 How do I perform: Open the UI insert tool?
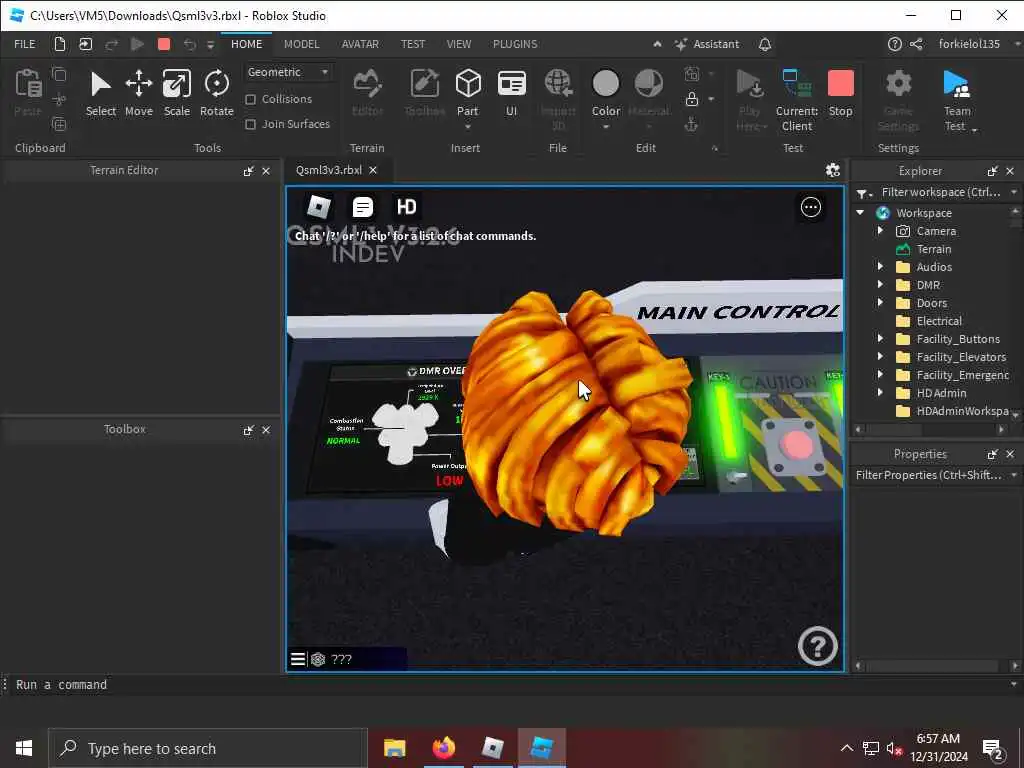tap(511, 93)
